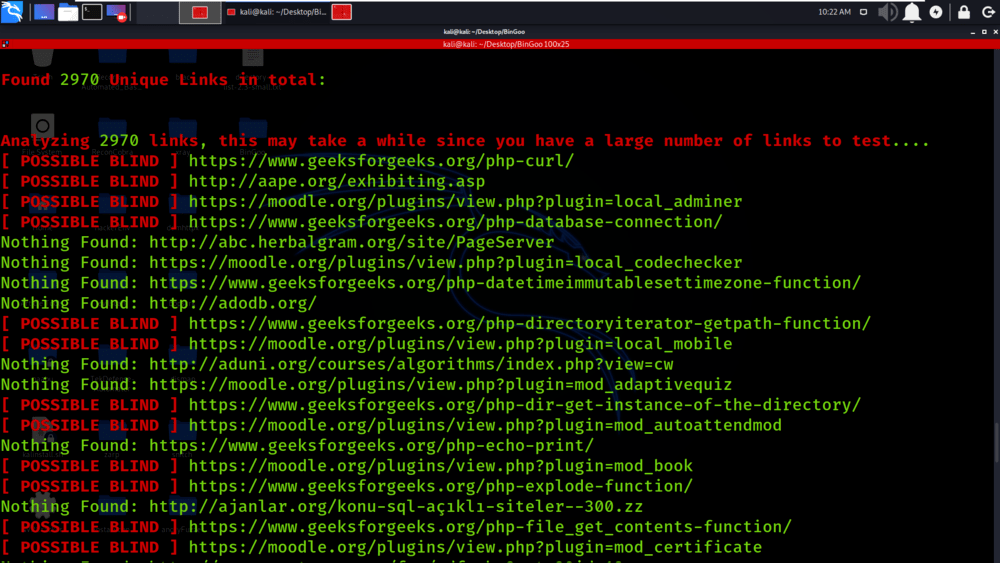Click the http://adodb.org/ URL

tap(233, 303)
